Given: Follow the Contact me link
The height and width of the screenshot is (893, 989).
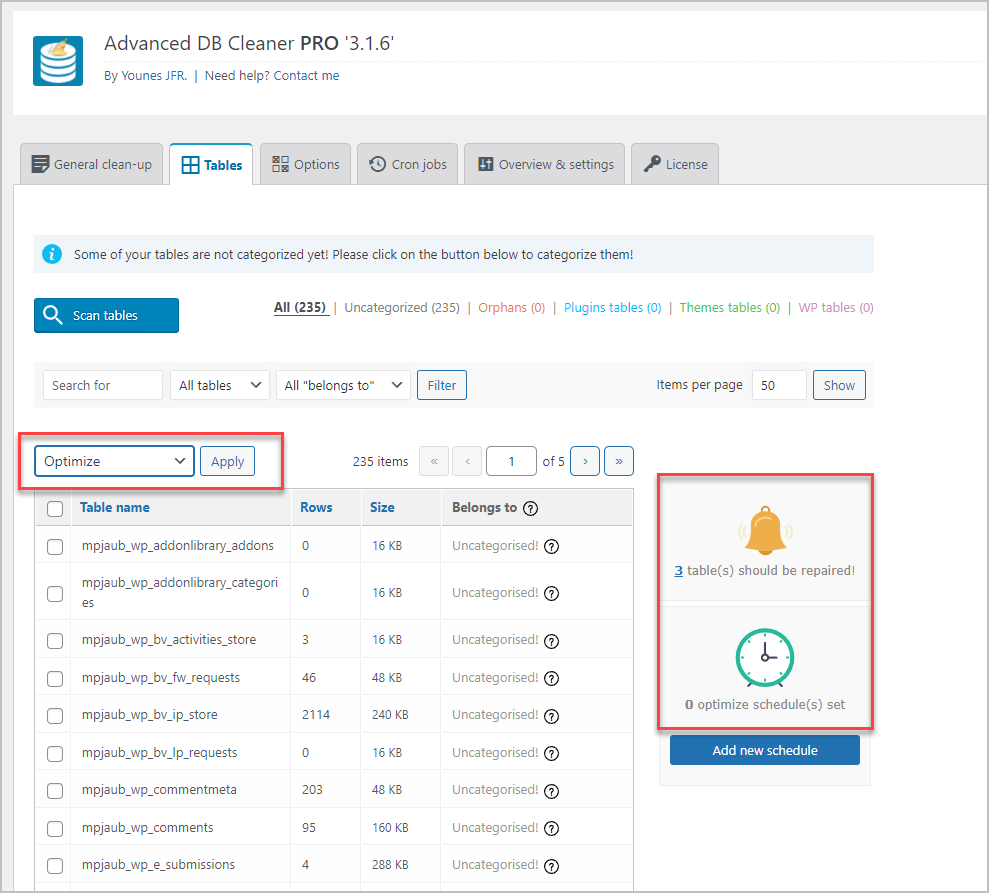Looking at the screenshot, I should pos(306,75).
